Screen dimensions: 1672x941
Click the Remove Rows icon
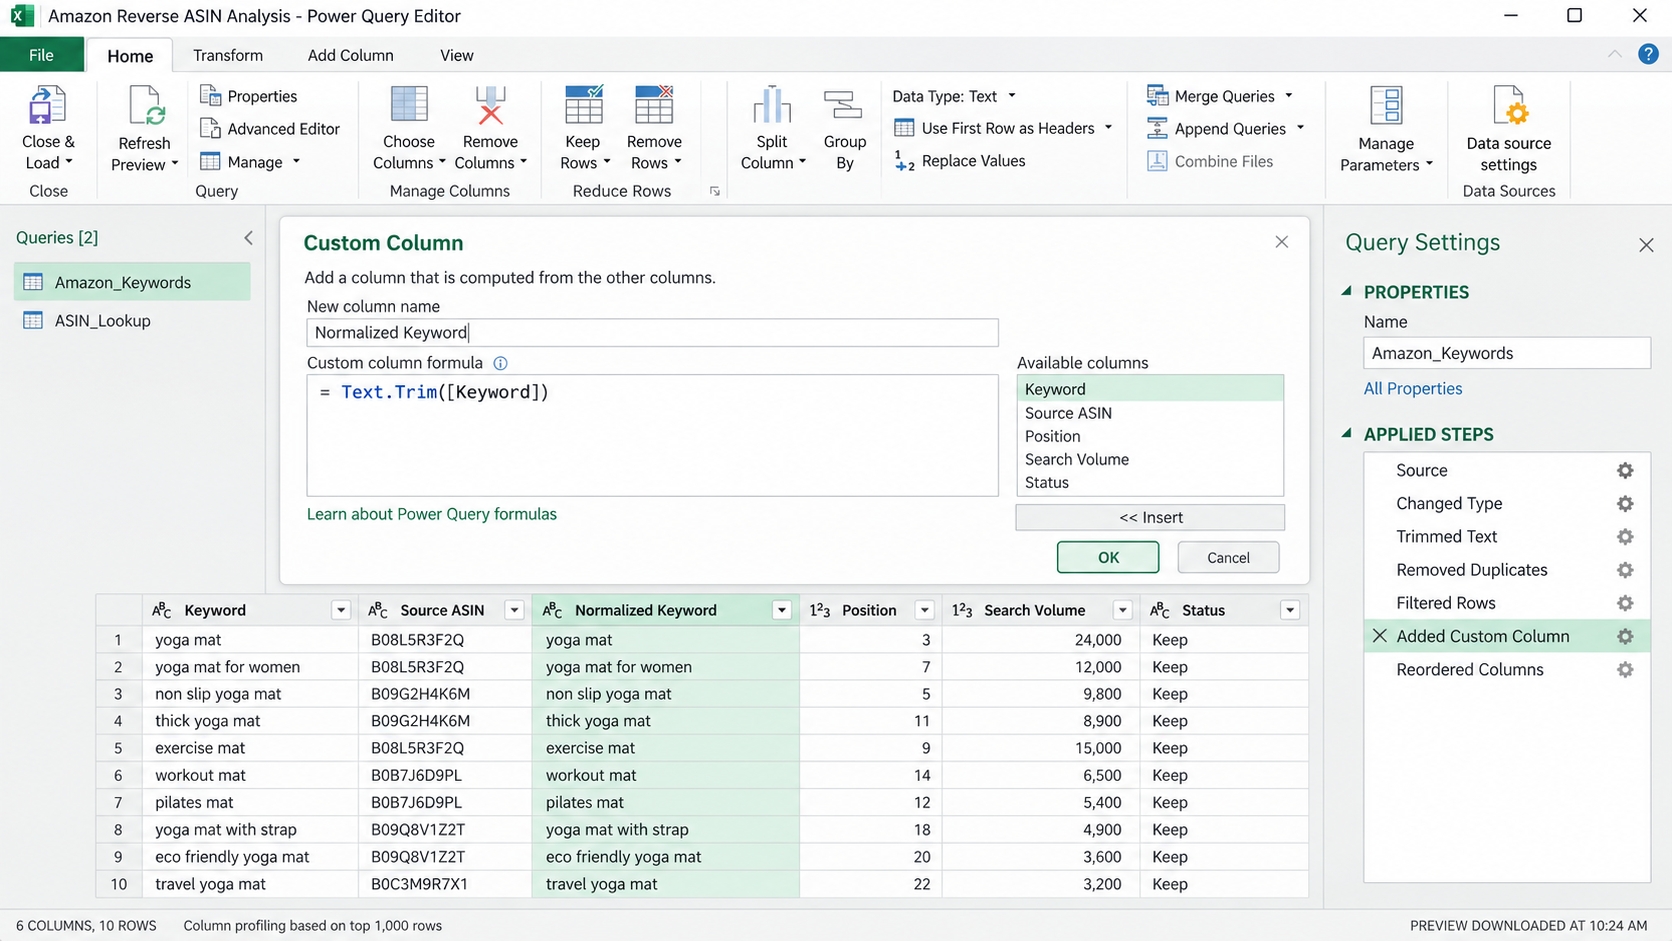click(x=654, y=105)
